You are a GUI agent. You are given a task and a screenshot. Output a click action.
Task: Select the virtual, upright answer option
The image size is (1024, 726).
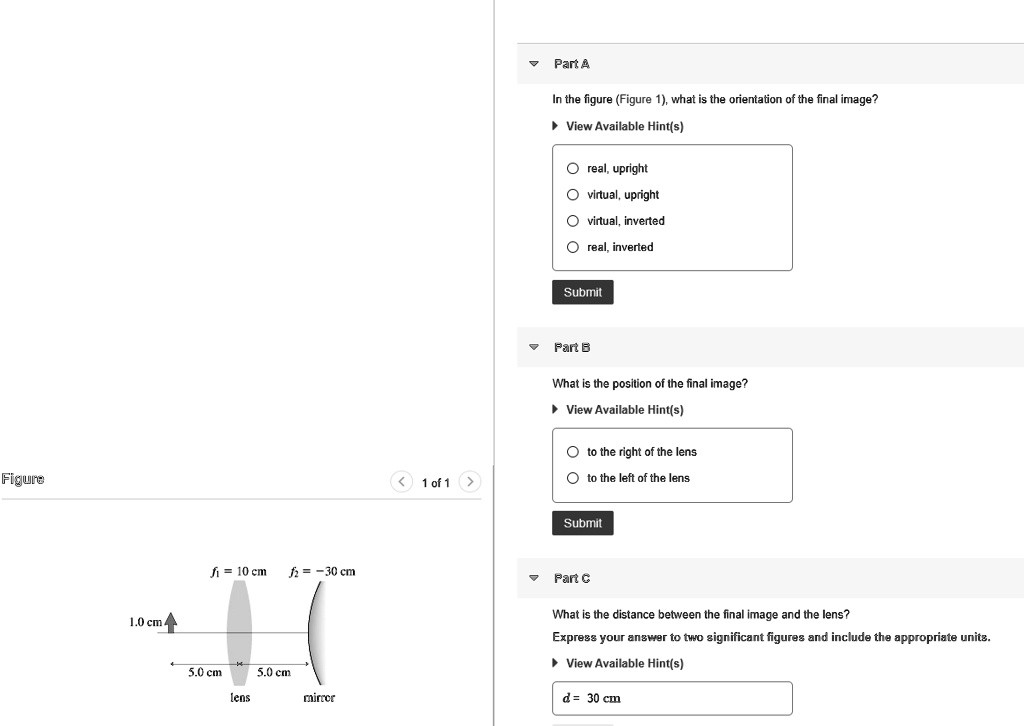[572, 194]
